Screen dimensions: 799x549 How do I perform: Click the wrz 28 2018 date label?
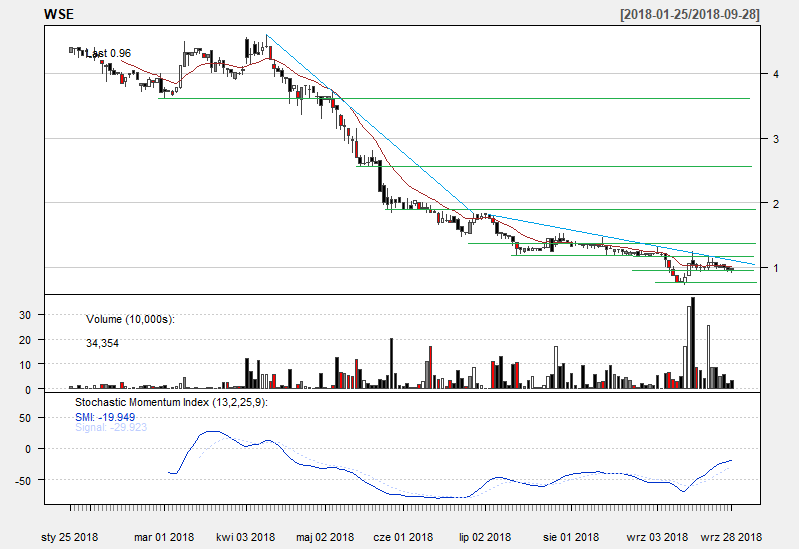click(731, 537)
